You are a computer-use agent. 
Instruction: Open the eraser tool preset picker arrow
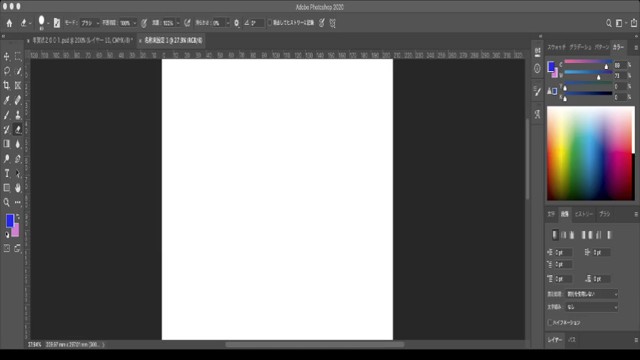[x=30, y=24]
